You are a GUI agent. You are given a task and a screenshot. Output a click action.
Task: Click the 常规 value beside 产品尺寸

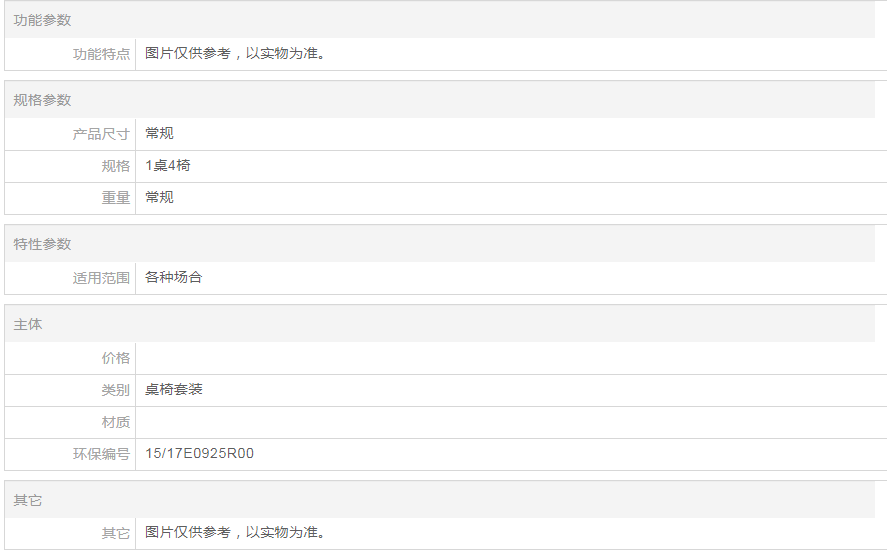tap(159, 134)
